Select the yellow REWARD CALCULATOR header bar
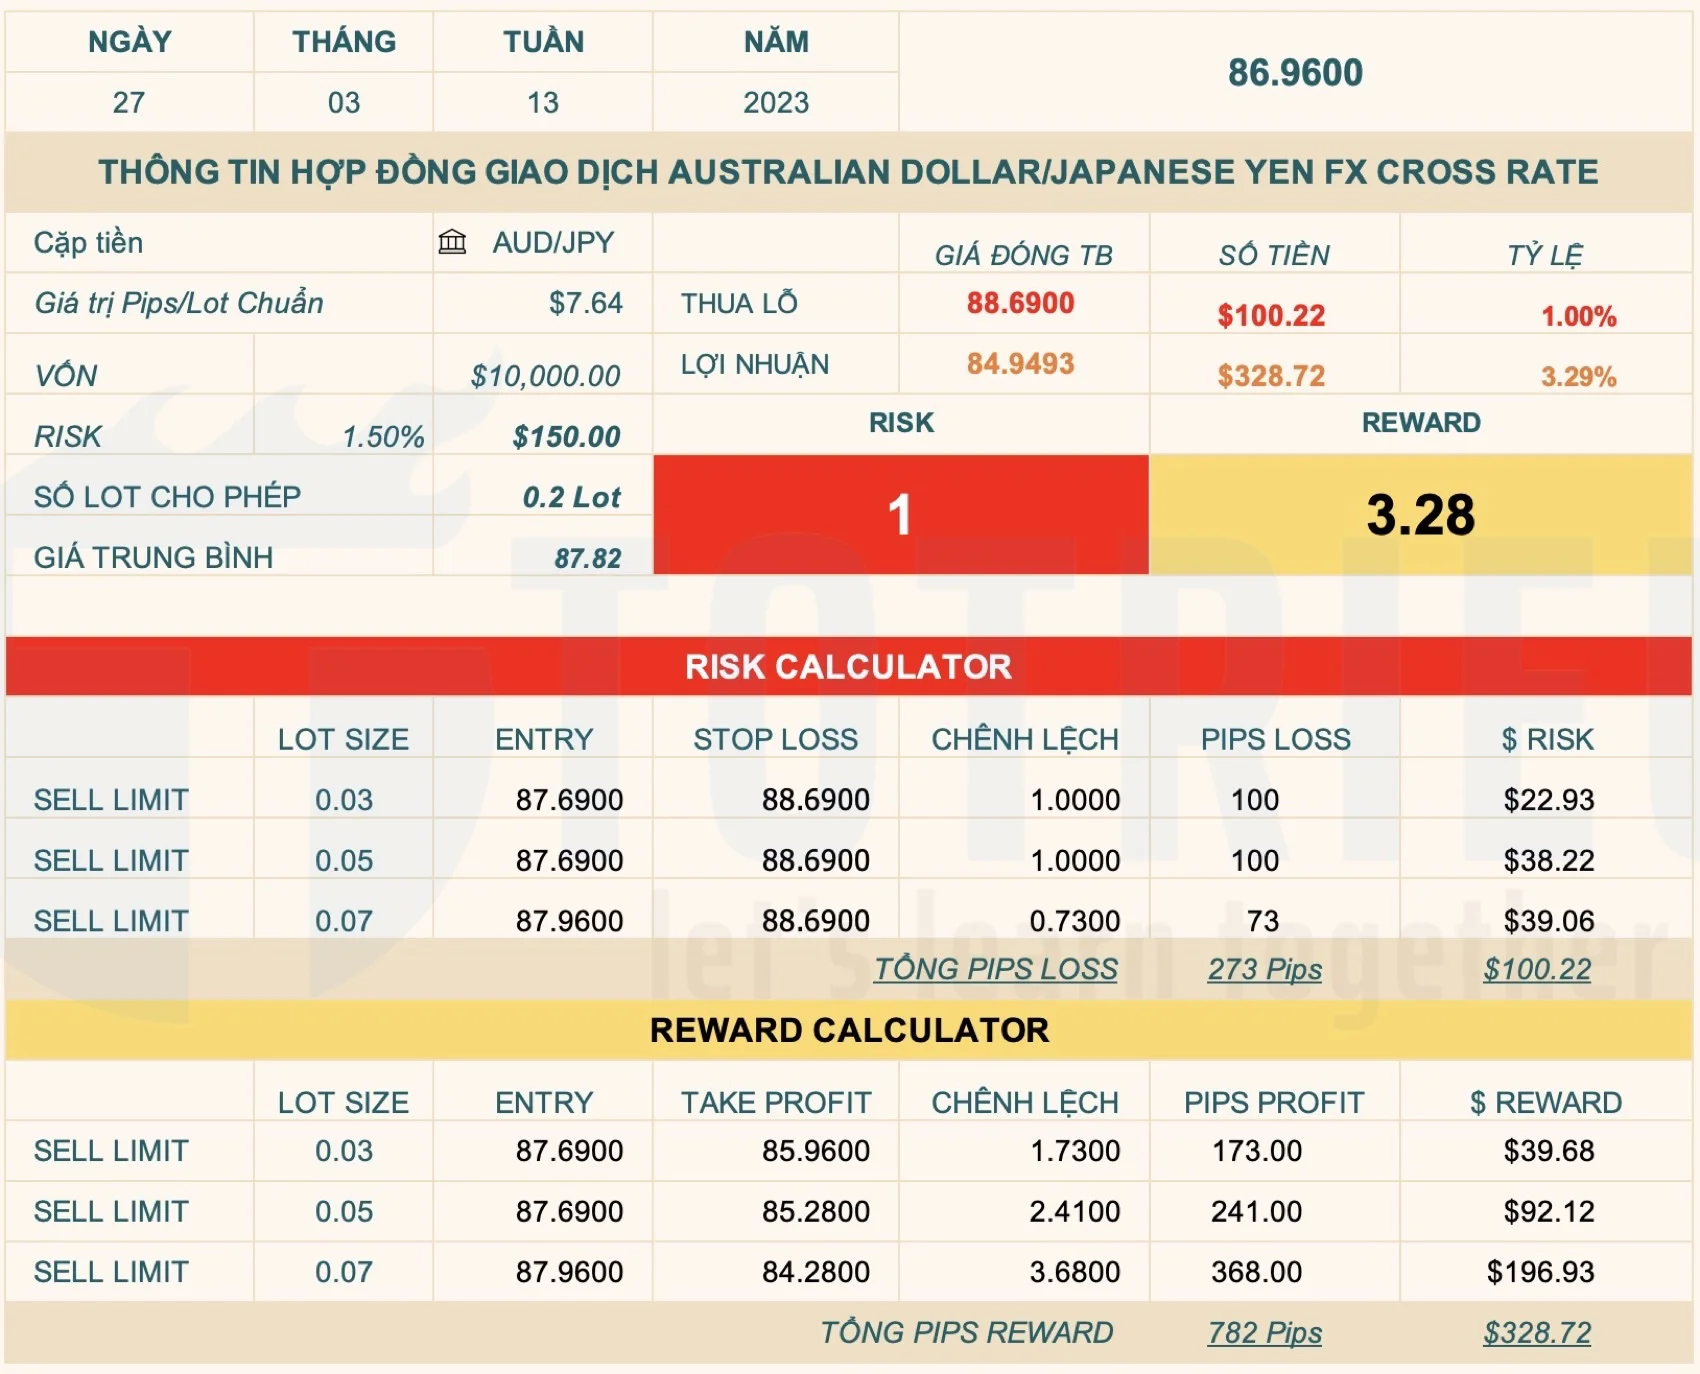1700x1374 pixels. (x=848, y=1030)
